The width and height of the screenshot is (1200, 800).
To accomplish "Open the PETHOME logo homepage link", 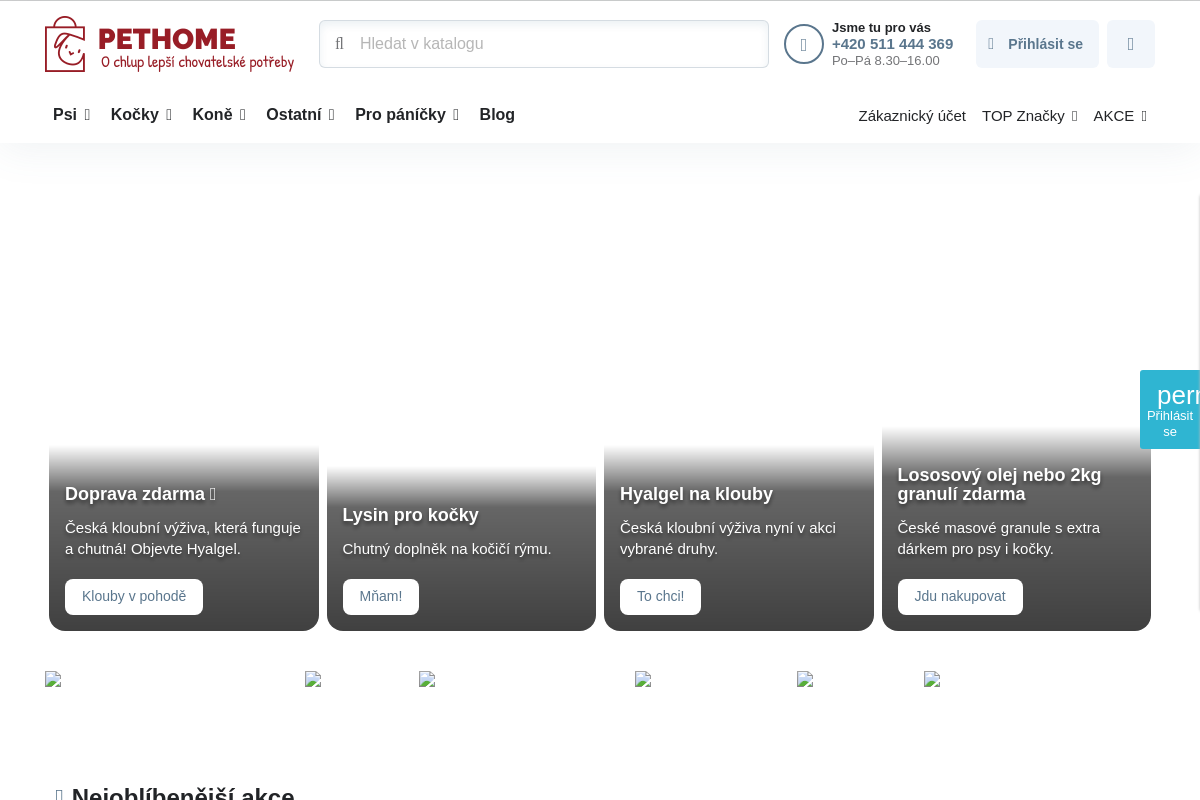I will point(170,44).
